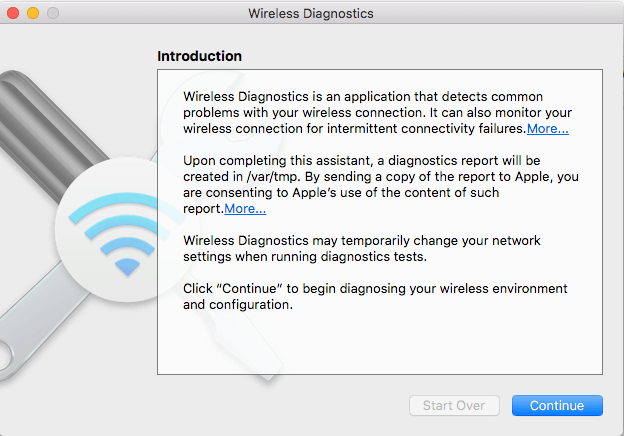
Task: Click the blue Wi-Fi signal icon
Action: point(119,234)
